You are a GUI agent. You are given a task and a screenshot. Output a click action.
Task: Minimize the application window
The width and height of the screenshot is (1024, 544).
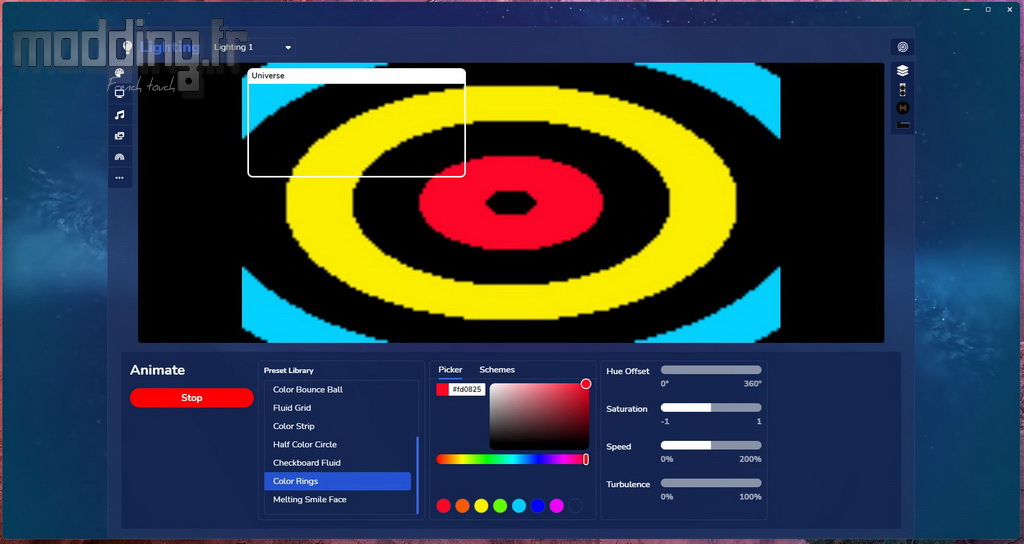pyautogui.click(x=967, y=9)
